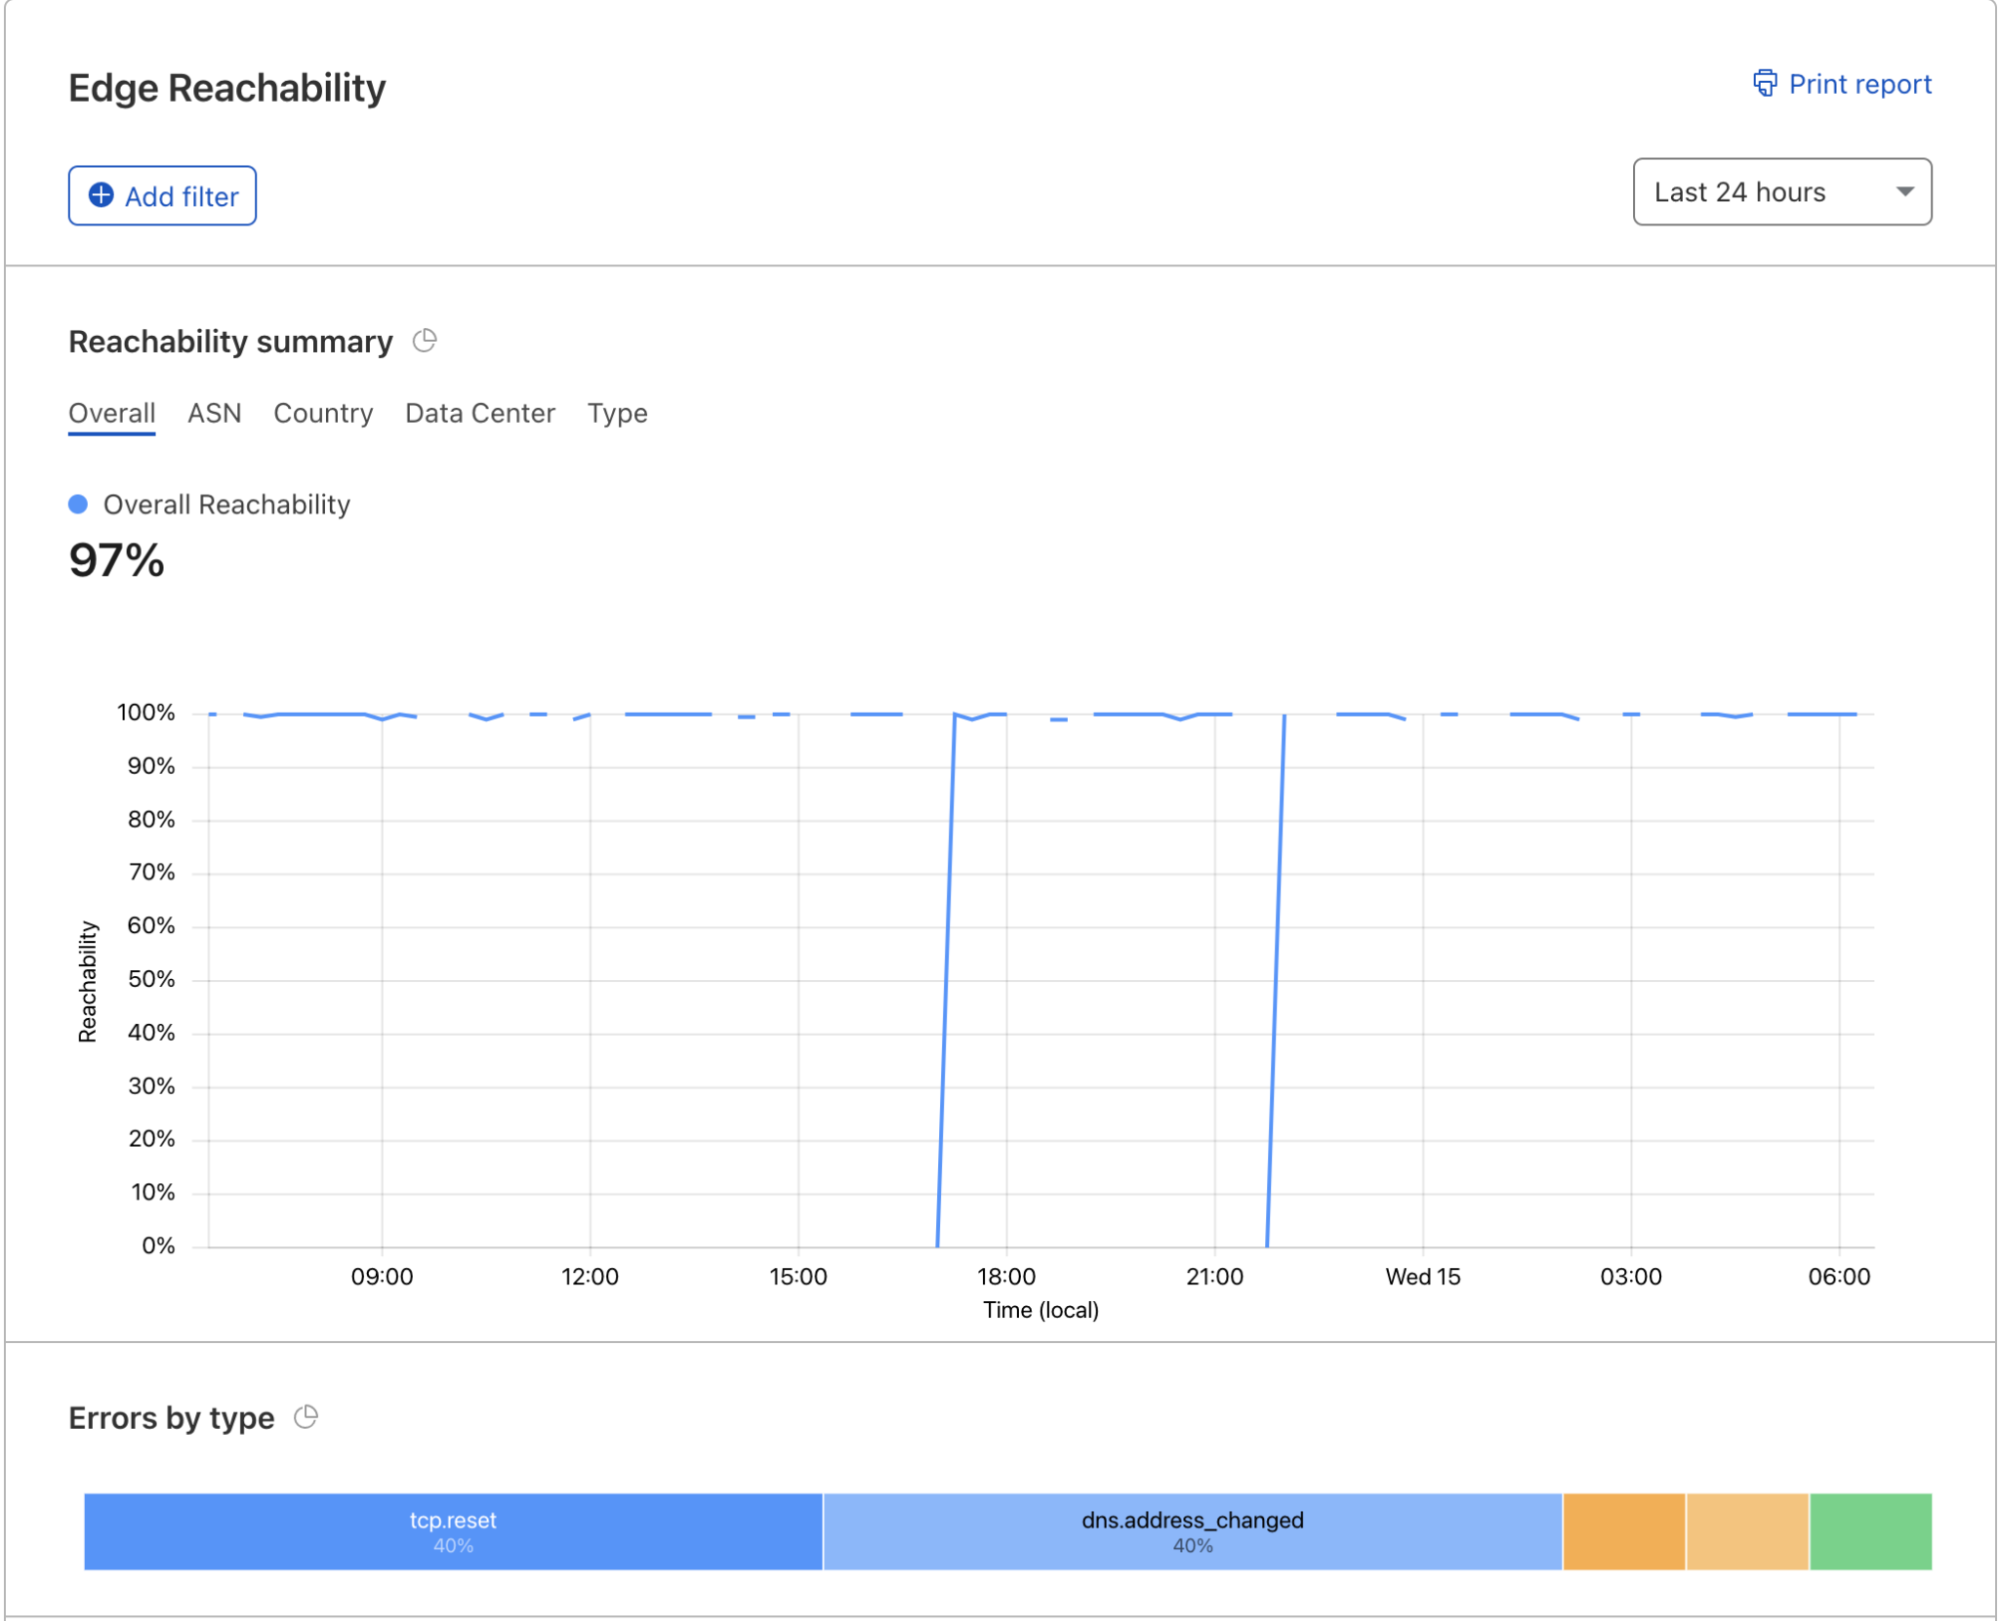
Task: Select the Overall tab
Action: click(111, 413)
